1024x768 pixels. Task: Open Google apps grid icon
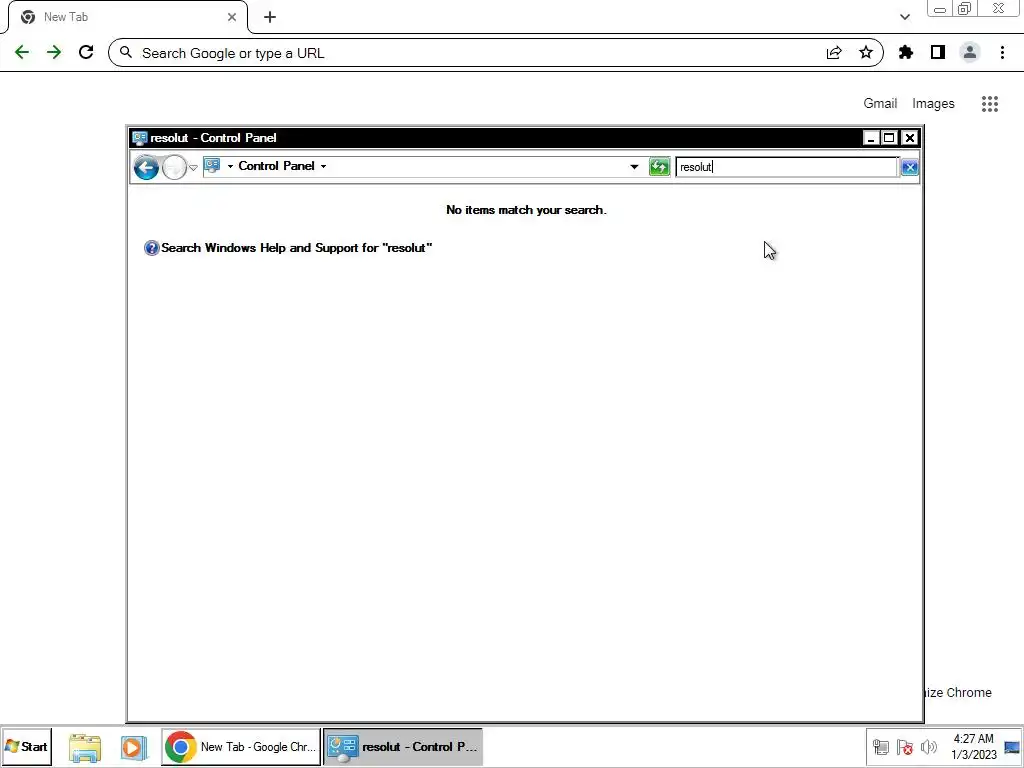[989, 103]
